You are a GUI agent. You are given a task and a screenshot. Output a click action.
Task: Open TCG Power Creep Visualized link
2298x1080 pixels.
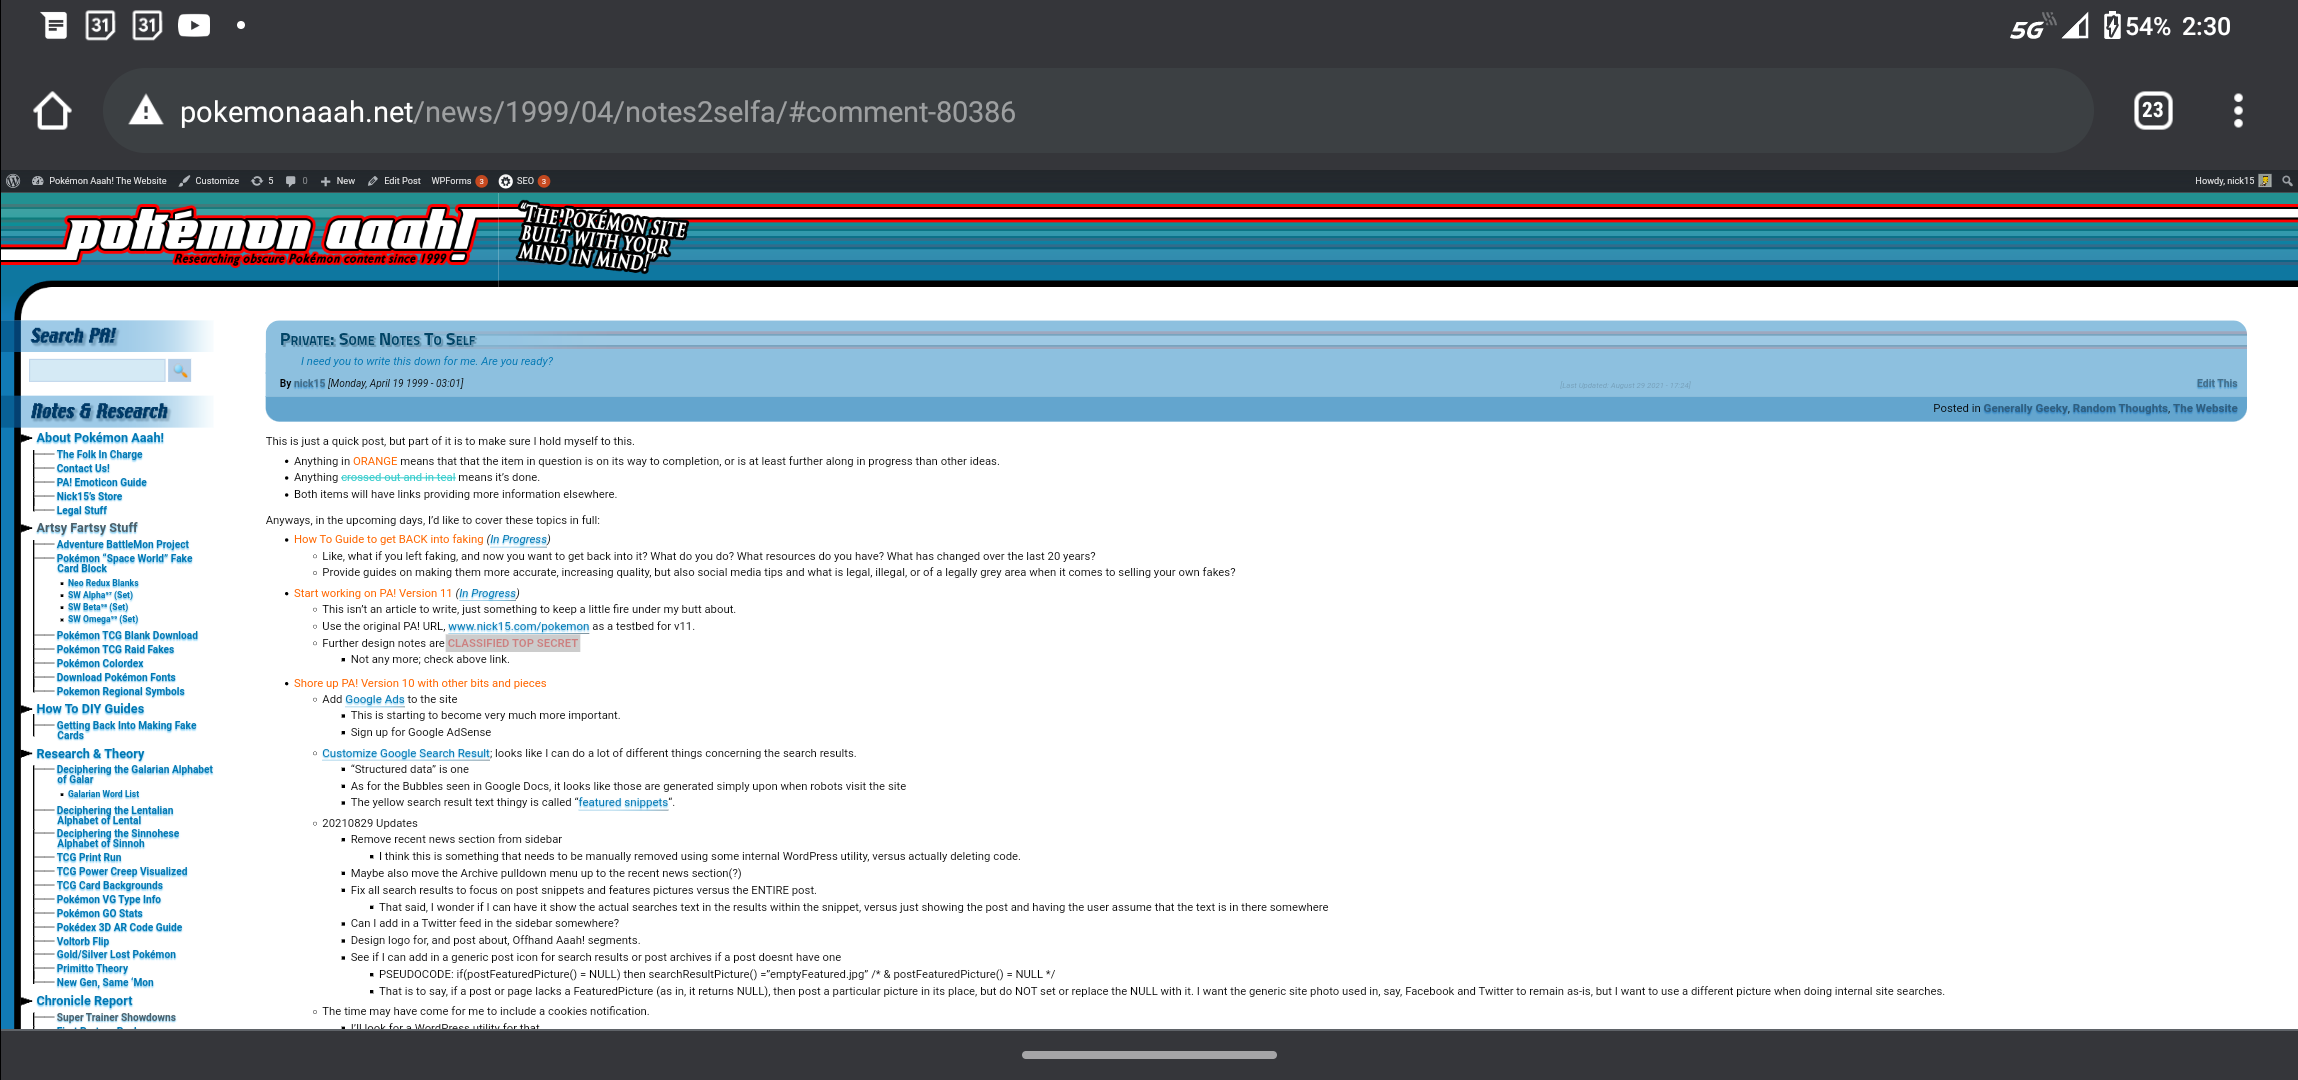[122, 872]
